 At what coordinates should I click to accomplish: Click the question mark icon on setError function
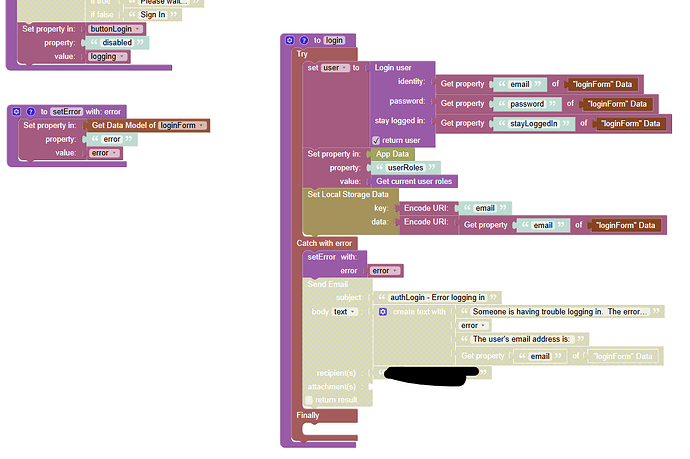[x=30, y=111]
